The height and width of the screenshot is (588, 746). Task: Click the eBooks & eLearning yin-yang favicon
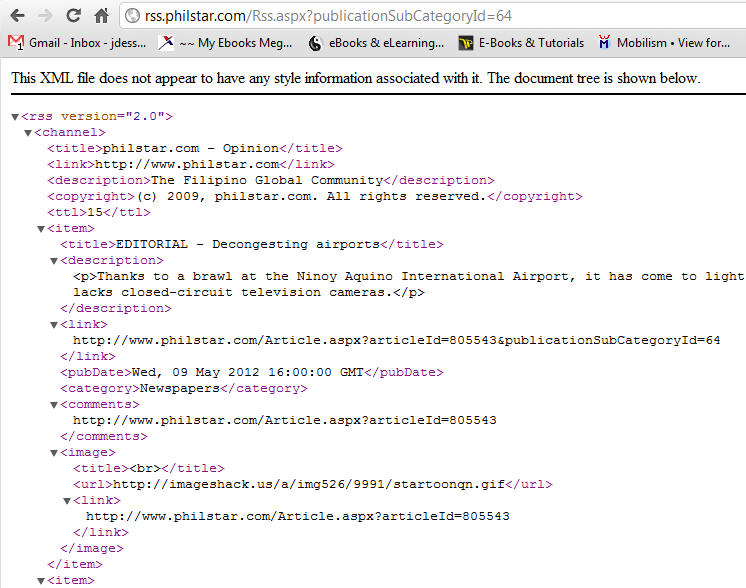tap(315, 43)
